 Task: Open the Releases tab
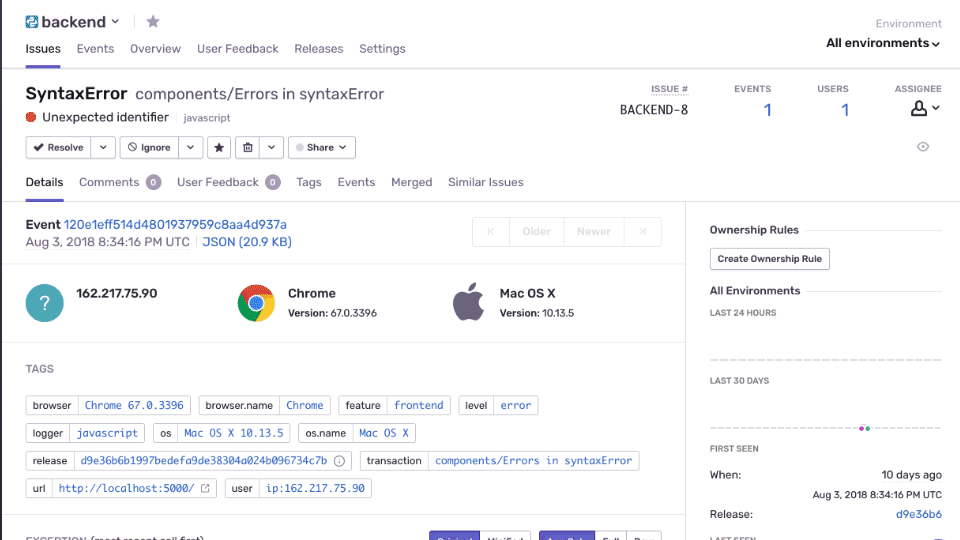point(318,49)
